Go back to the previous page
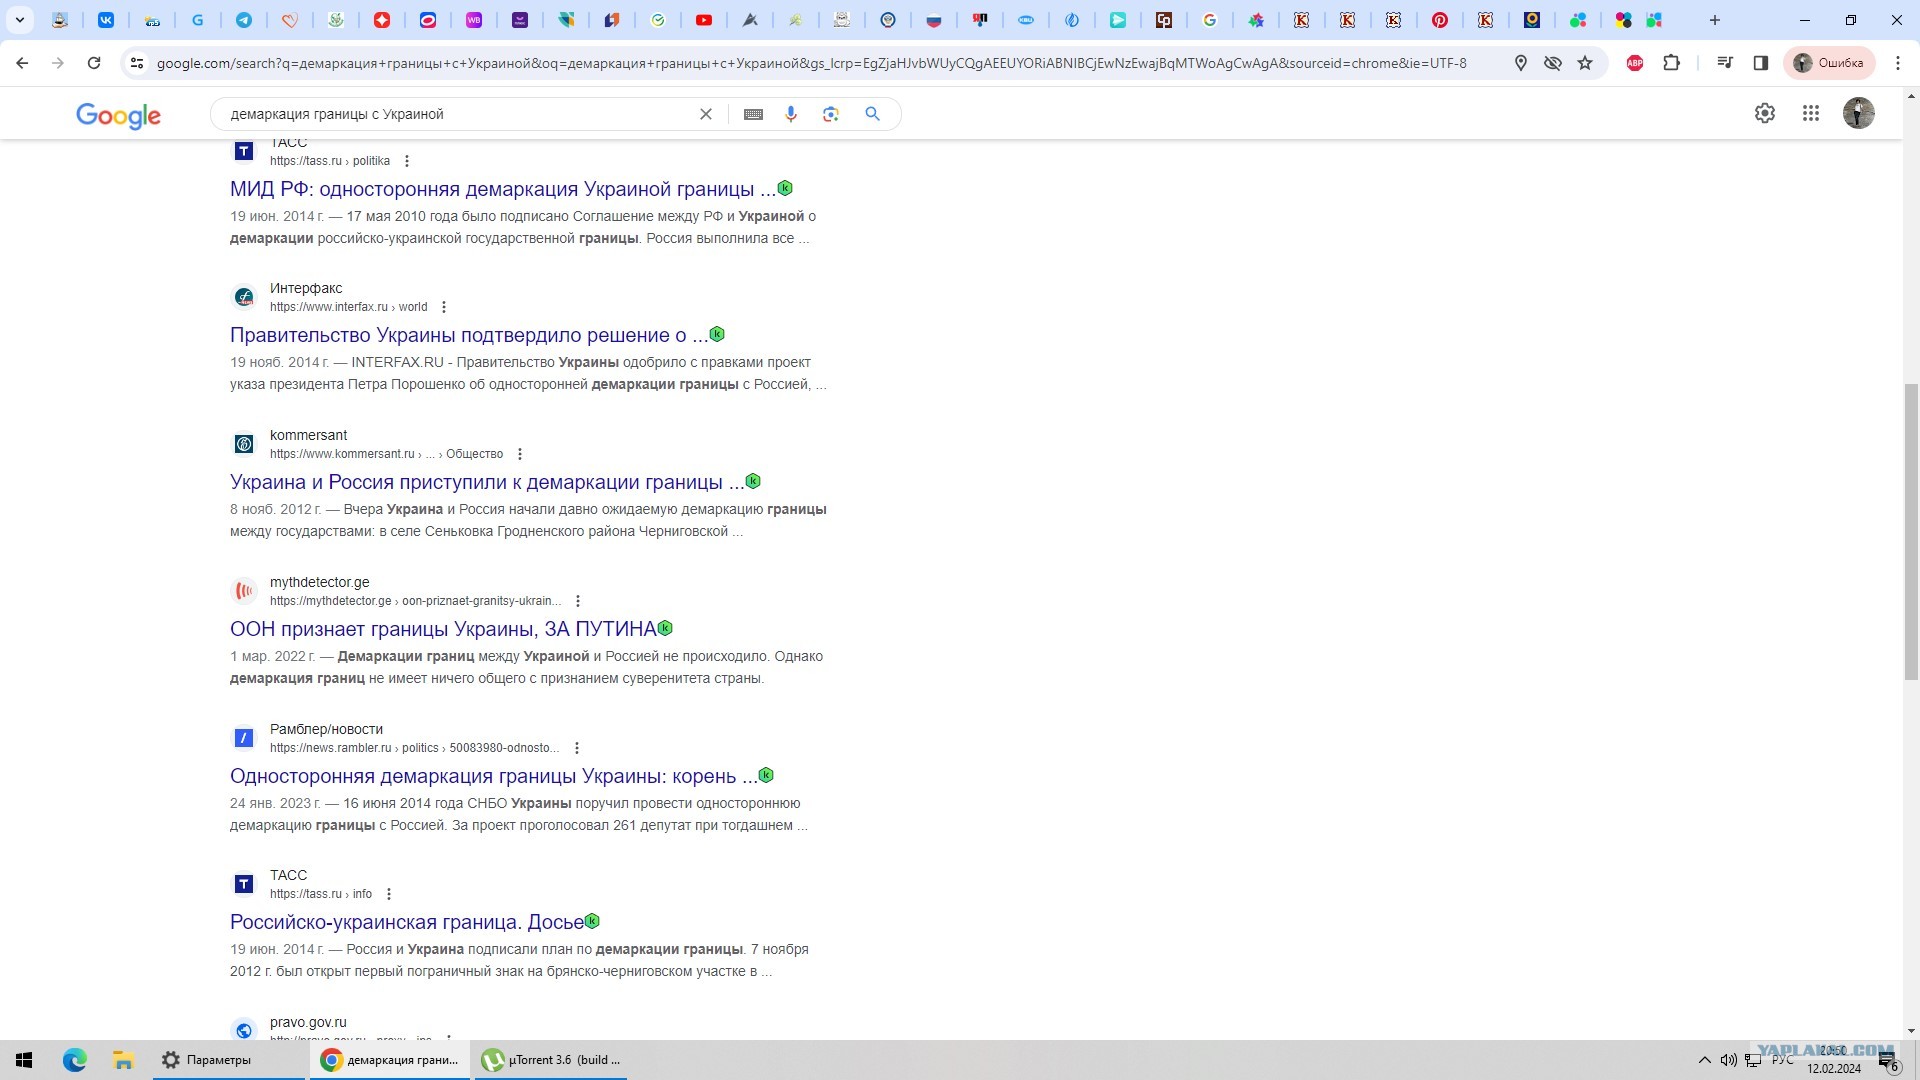1920x1080 pixels. click(22, 63)
